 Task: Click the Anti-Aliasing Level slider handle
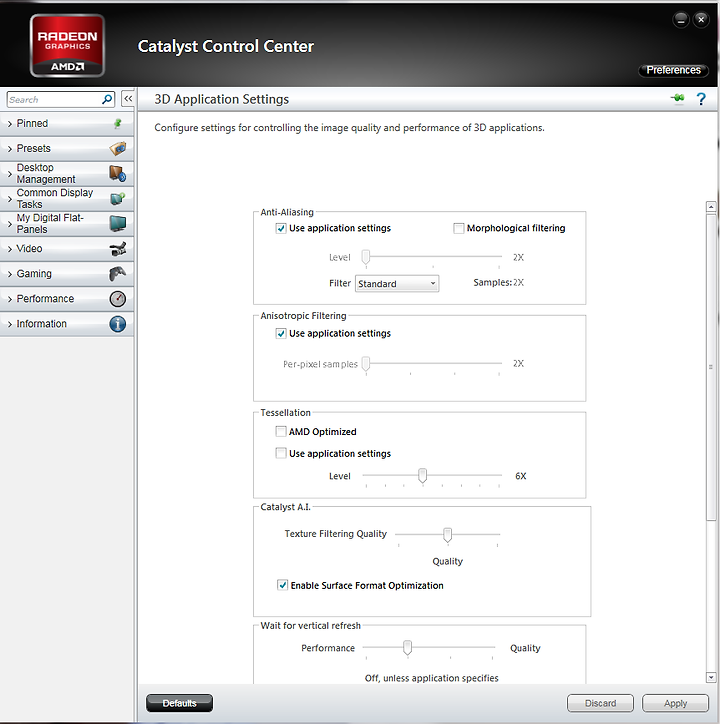[366, 257]
